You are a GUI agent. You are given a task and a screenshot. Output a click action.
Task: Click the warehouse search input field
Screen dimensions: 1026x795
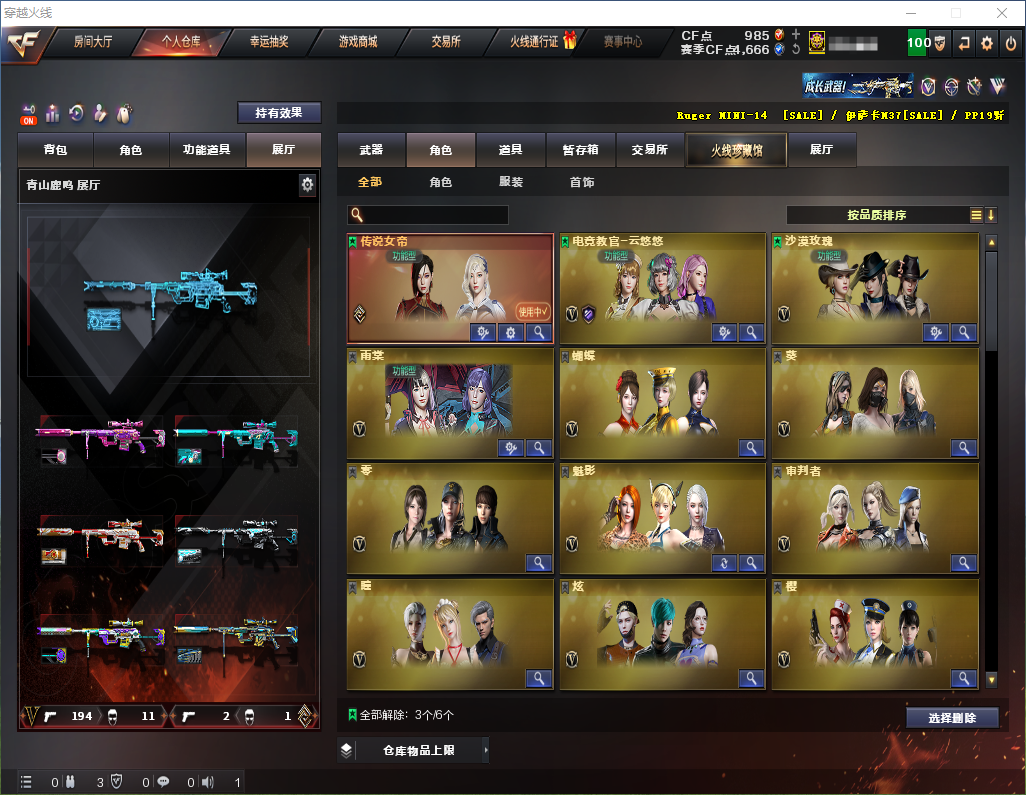tap(428, 215)
